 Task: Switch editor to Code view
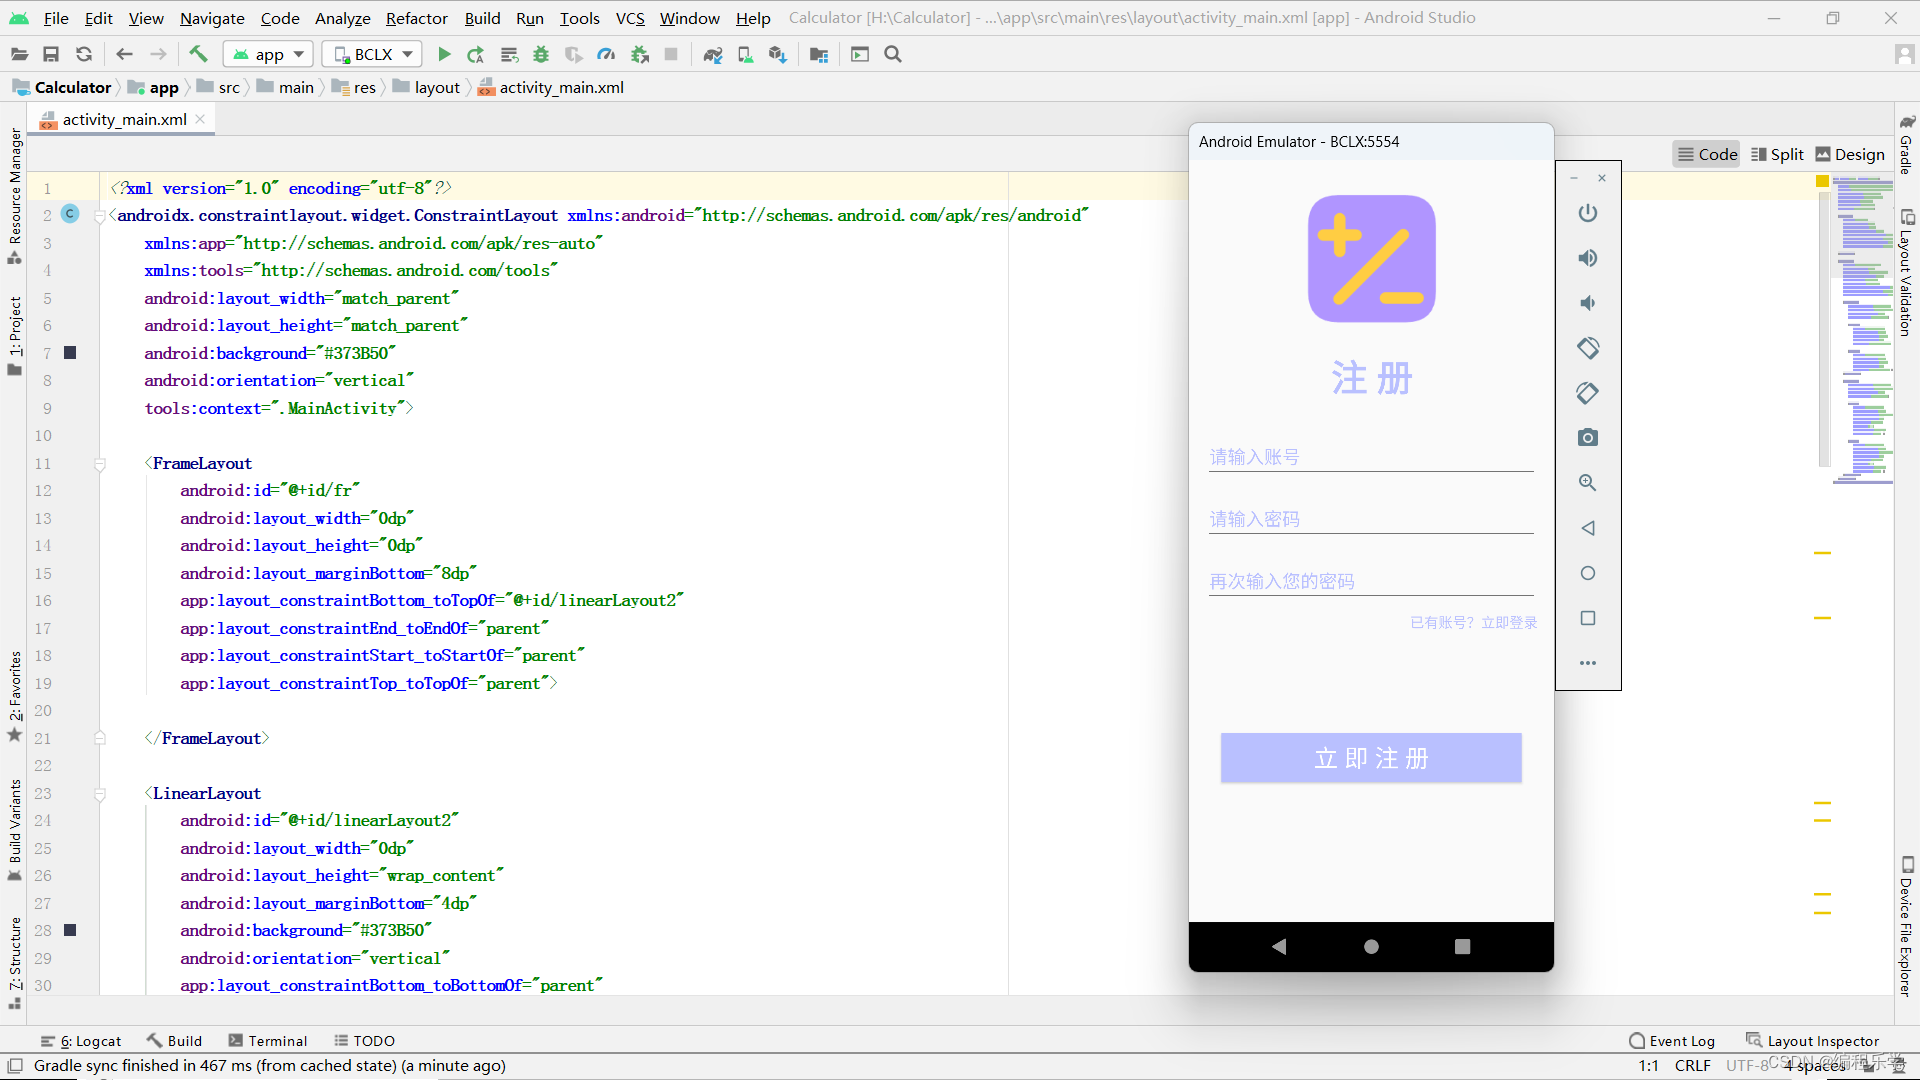click(1707, 154)
